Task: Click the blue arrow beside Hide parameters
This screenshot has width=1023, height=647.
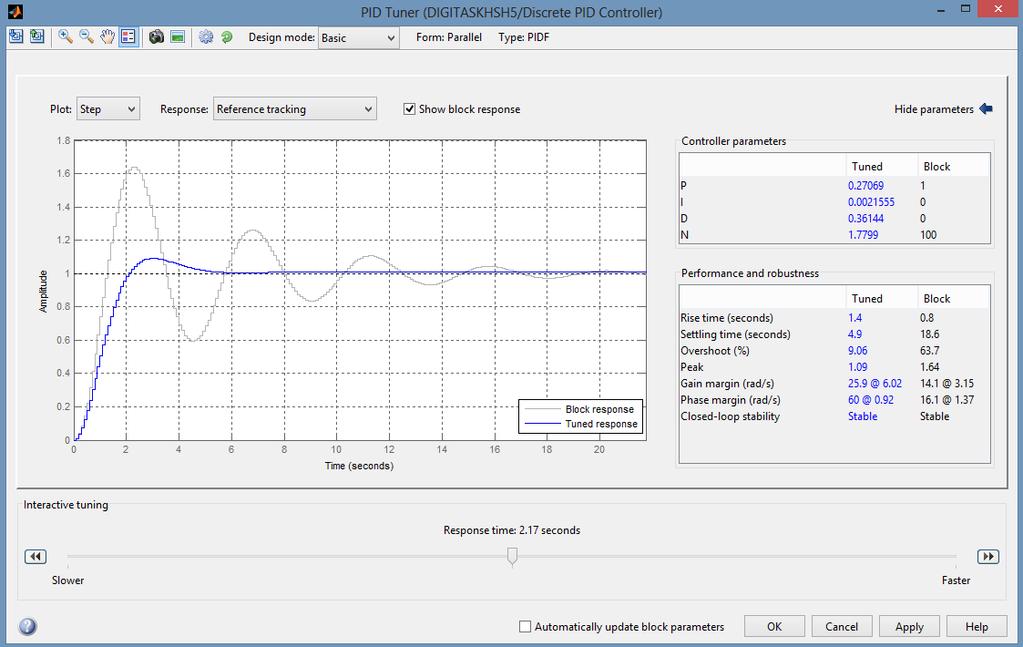Action: coord(986,109)
